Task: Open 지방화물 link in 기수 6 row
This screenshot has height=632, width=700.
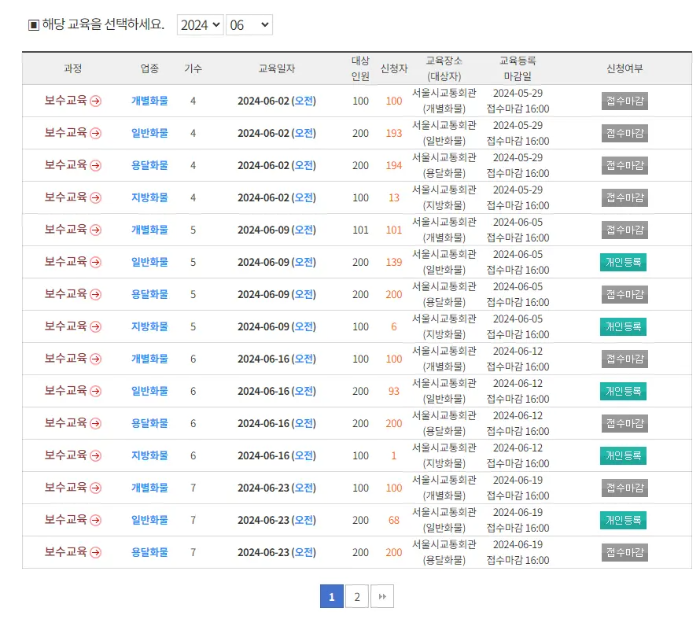Action: pos(150,456)
